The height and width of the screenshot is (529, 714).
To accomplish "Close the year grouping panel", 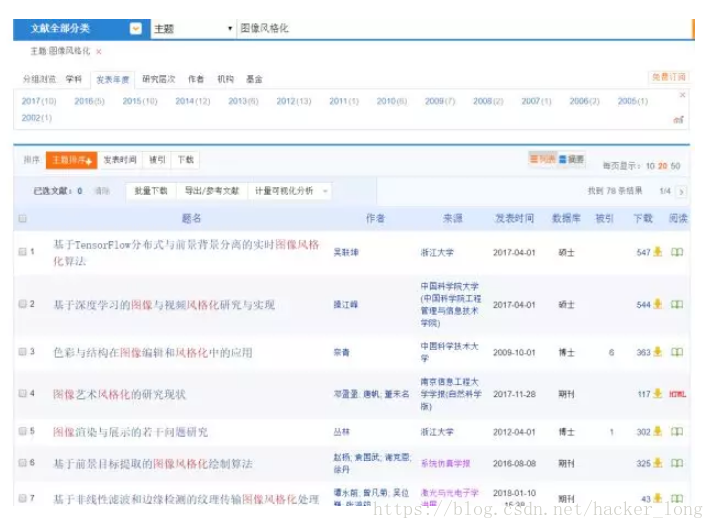I will [682, 95].
